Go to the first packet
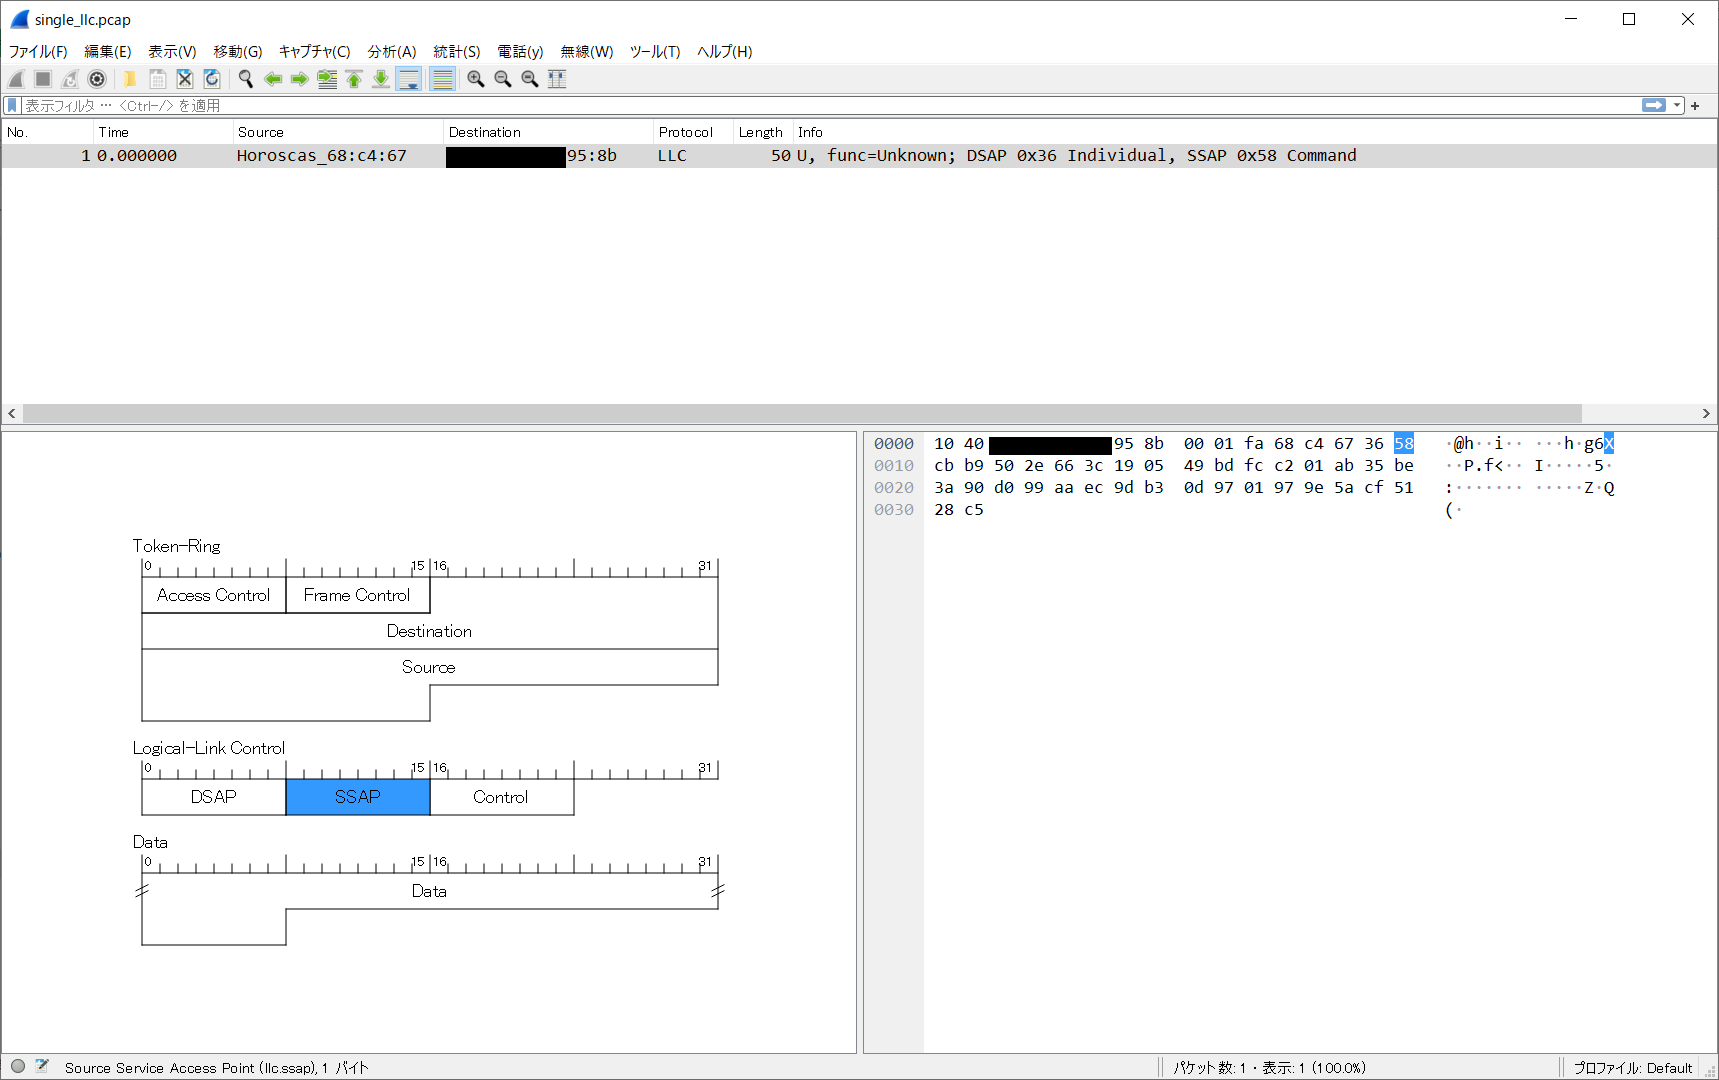1719x1080 pixels. (x=354, y=79)
